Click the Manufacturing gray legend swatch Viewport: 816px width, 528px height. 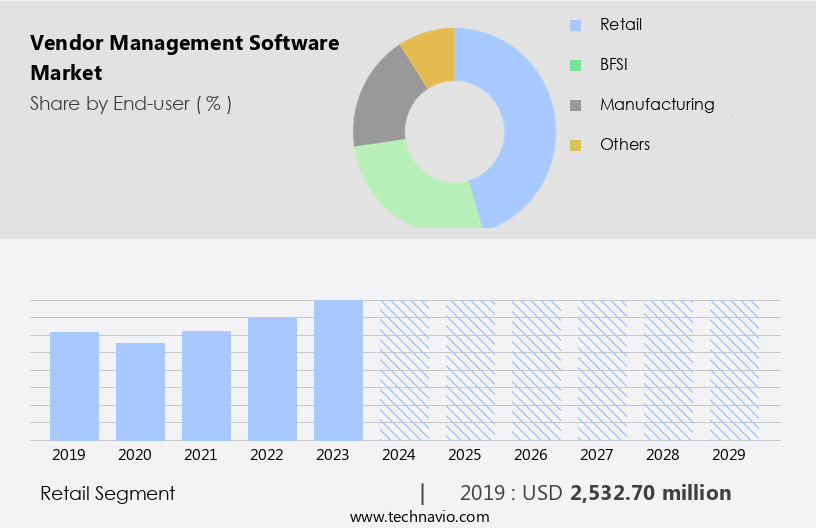pyautogui.click(x=575, y=105)
